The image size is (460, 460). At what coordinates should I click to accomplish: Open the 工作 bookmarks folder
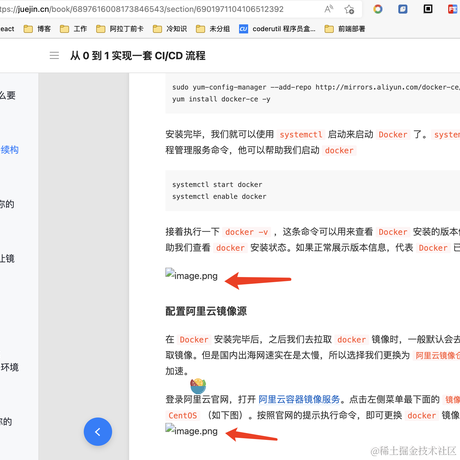pyautogui.click(x=73, y=29)
